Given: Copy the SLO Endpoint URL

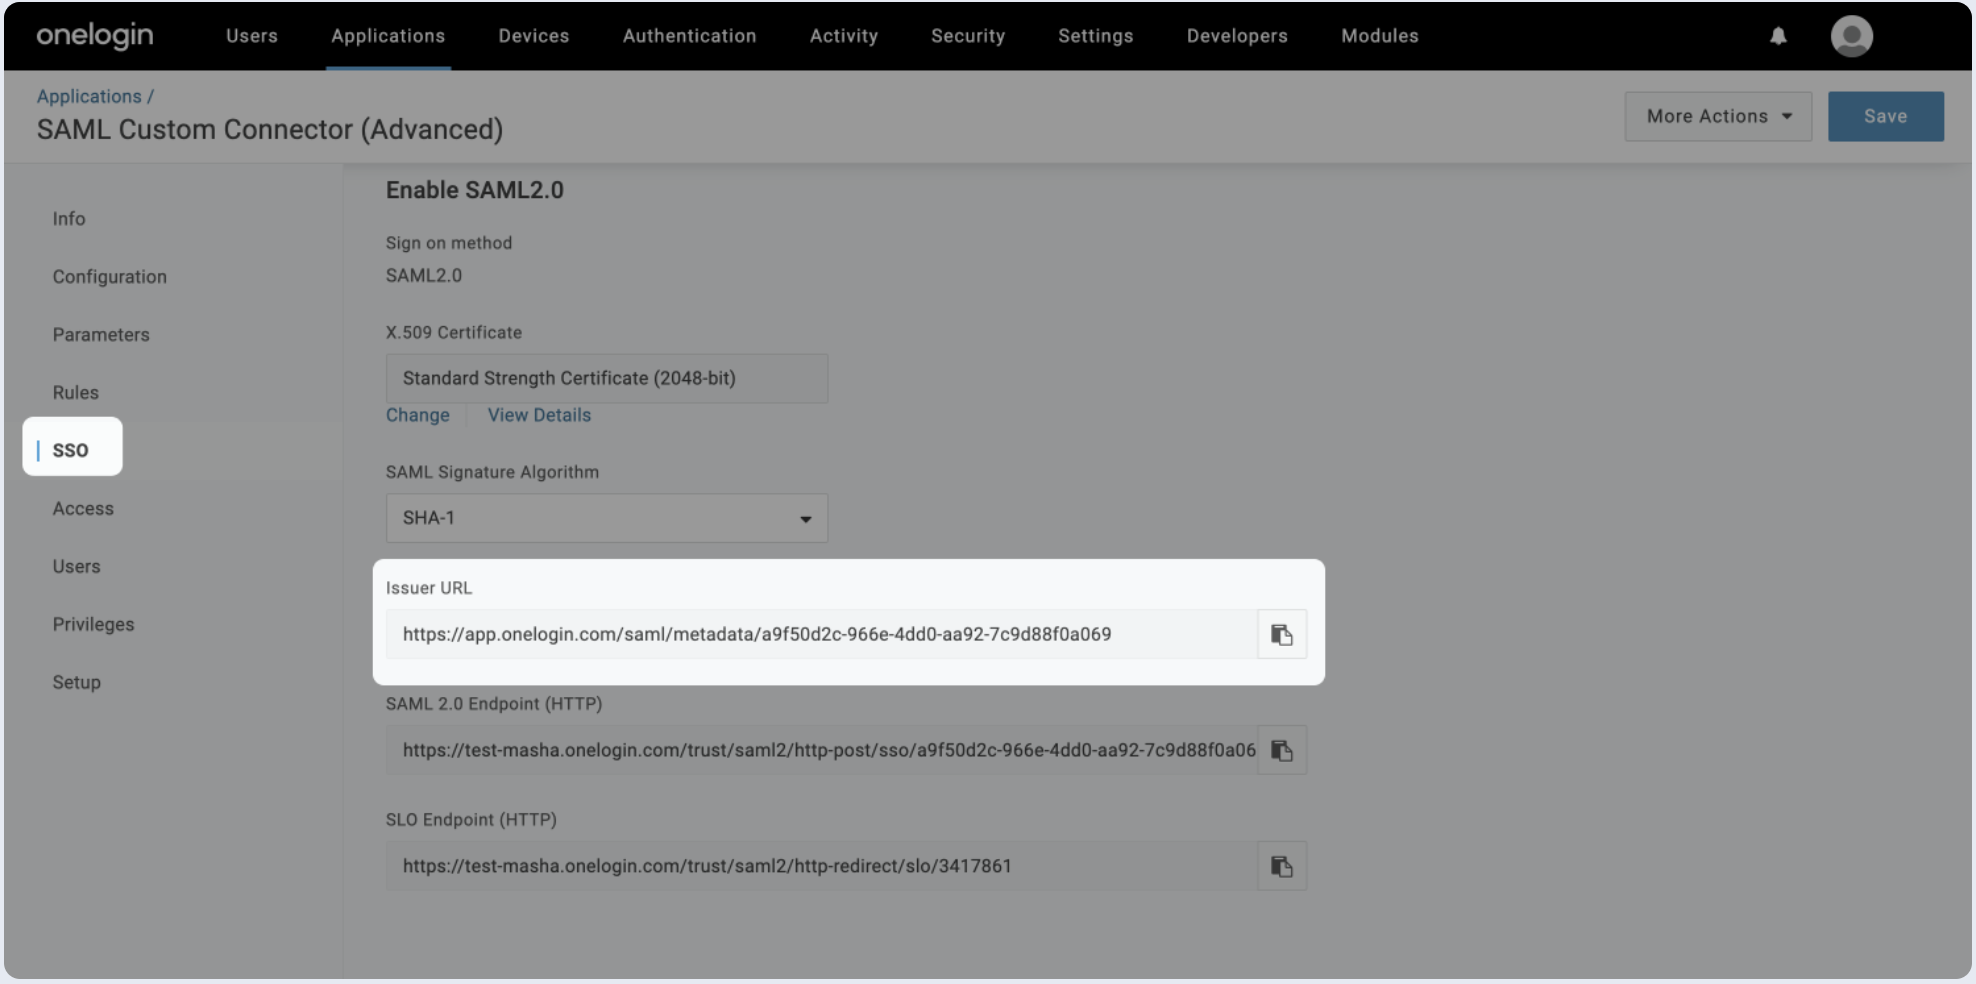Looking at the screenshot, I should coord(1281,866).
